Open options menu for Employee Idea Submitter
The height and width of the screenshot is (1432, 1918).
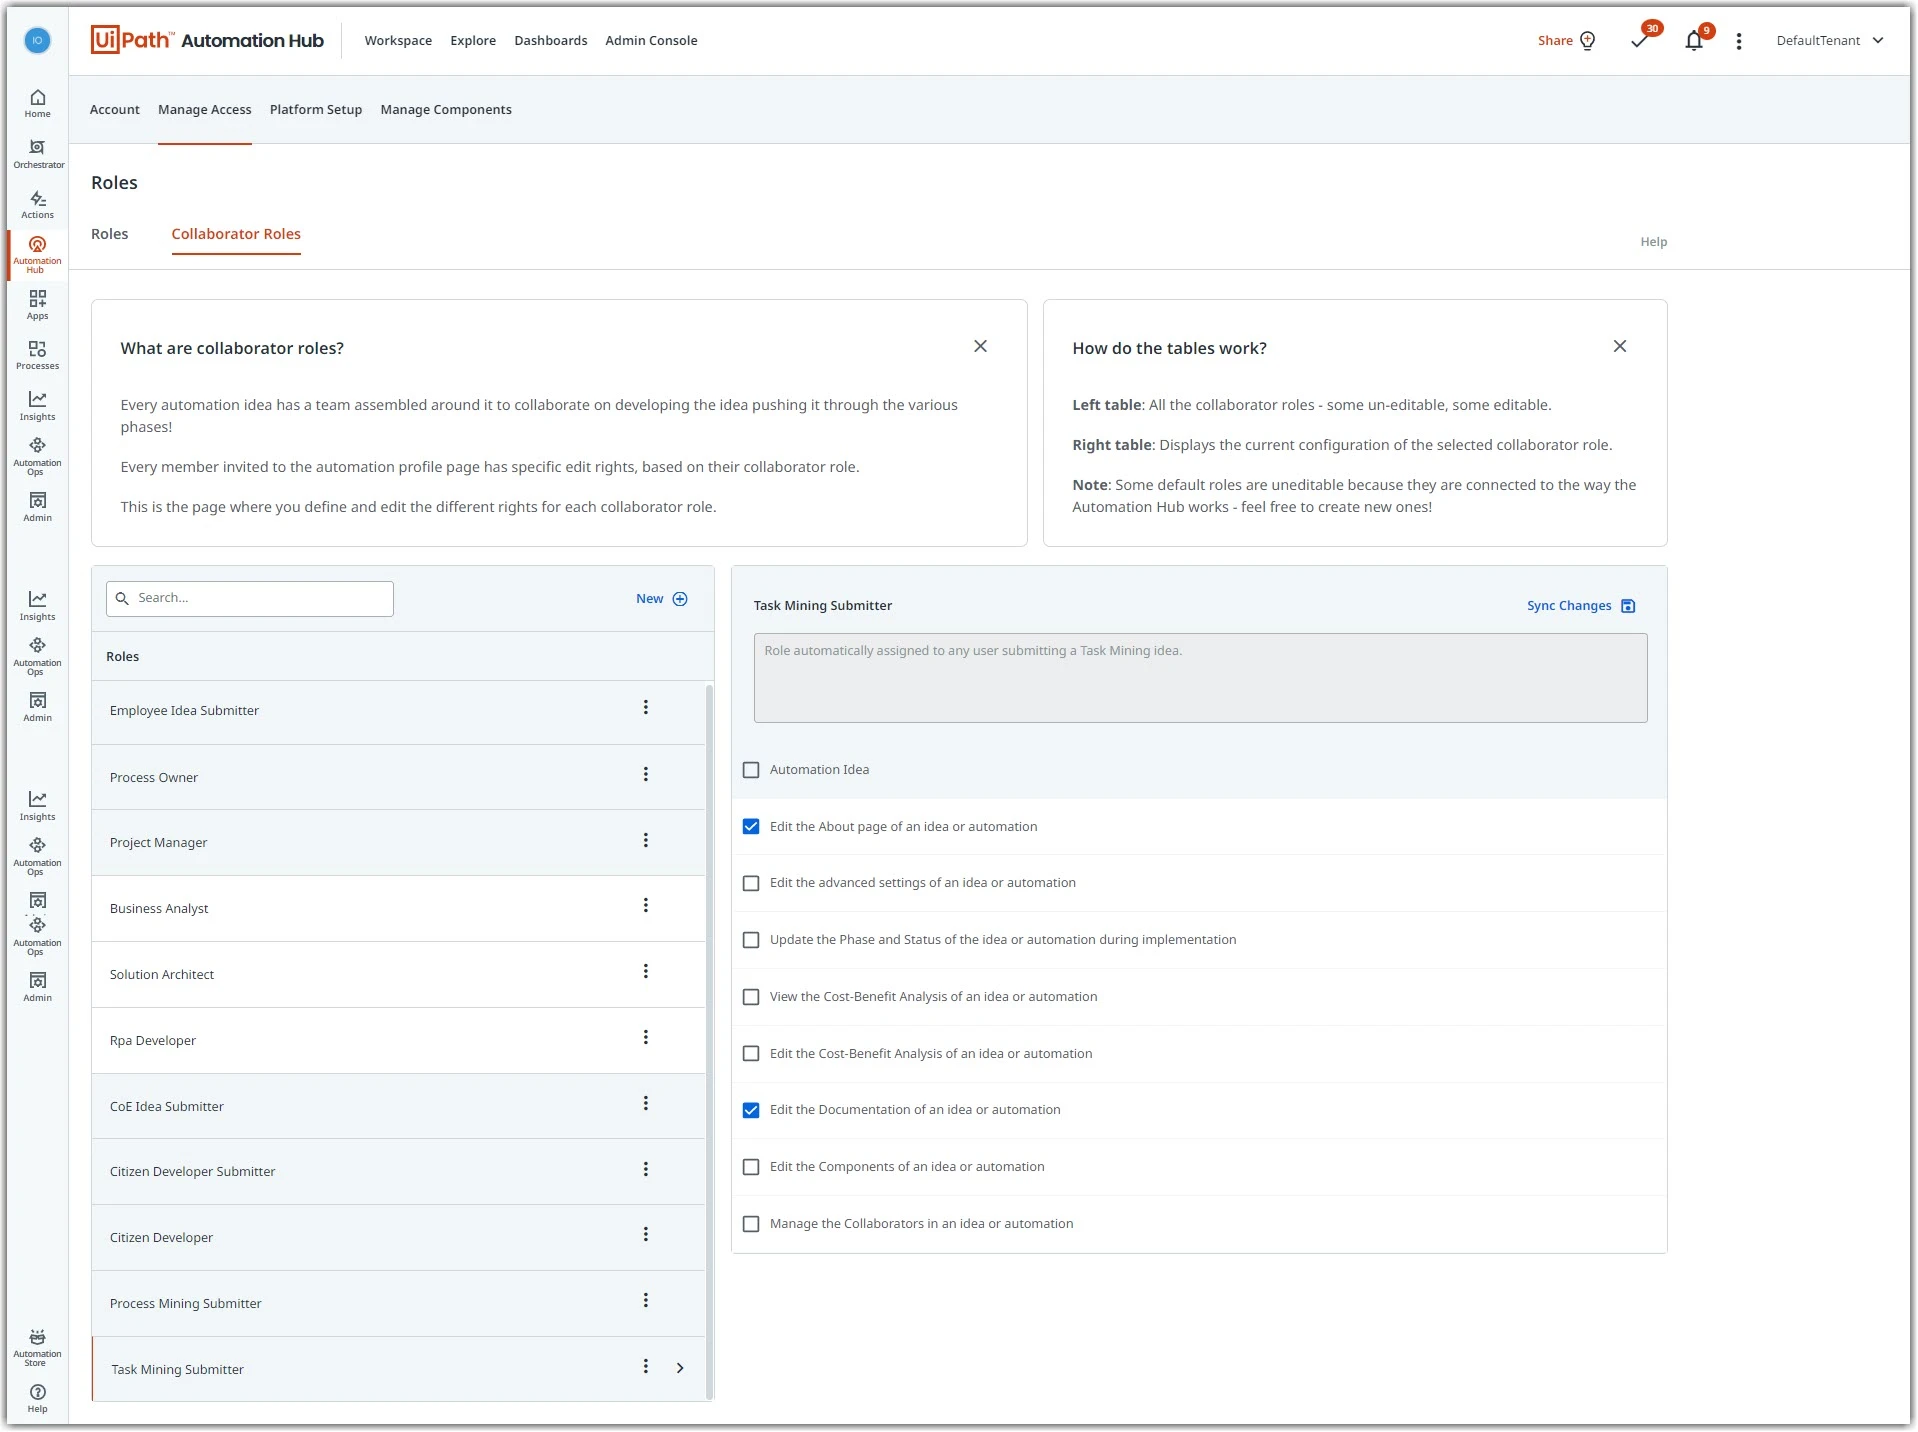646,708
